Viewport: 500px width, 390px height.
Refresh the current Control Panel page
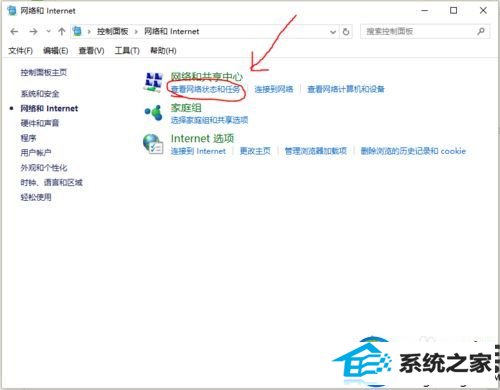(346, 32)
